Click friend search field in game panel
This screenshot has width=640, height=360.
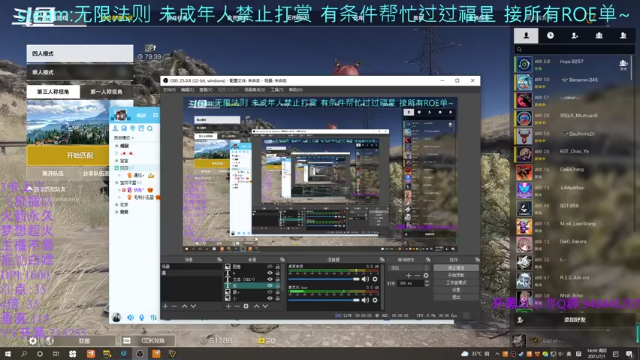[x=574, y=49]
